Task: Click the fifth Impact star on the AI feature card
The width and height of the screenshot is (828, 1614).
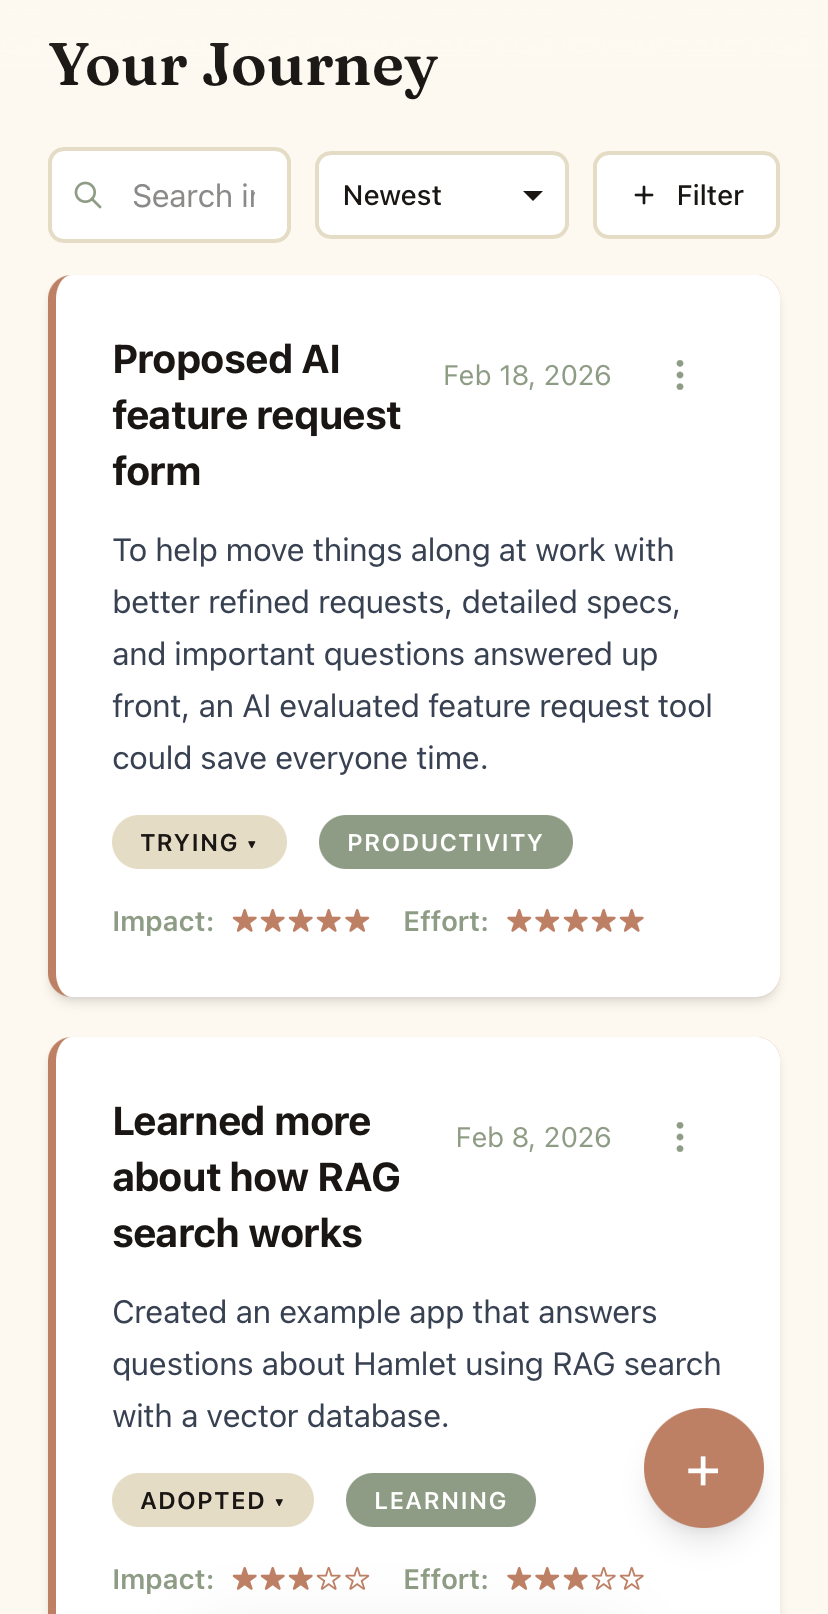Action: (357, 920)
